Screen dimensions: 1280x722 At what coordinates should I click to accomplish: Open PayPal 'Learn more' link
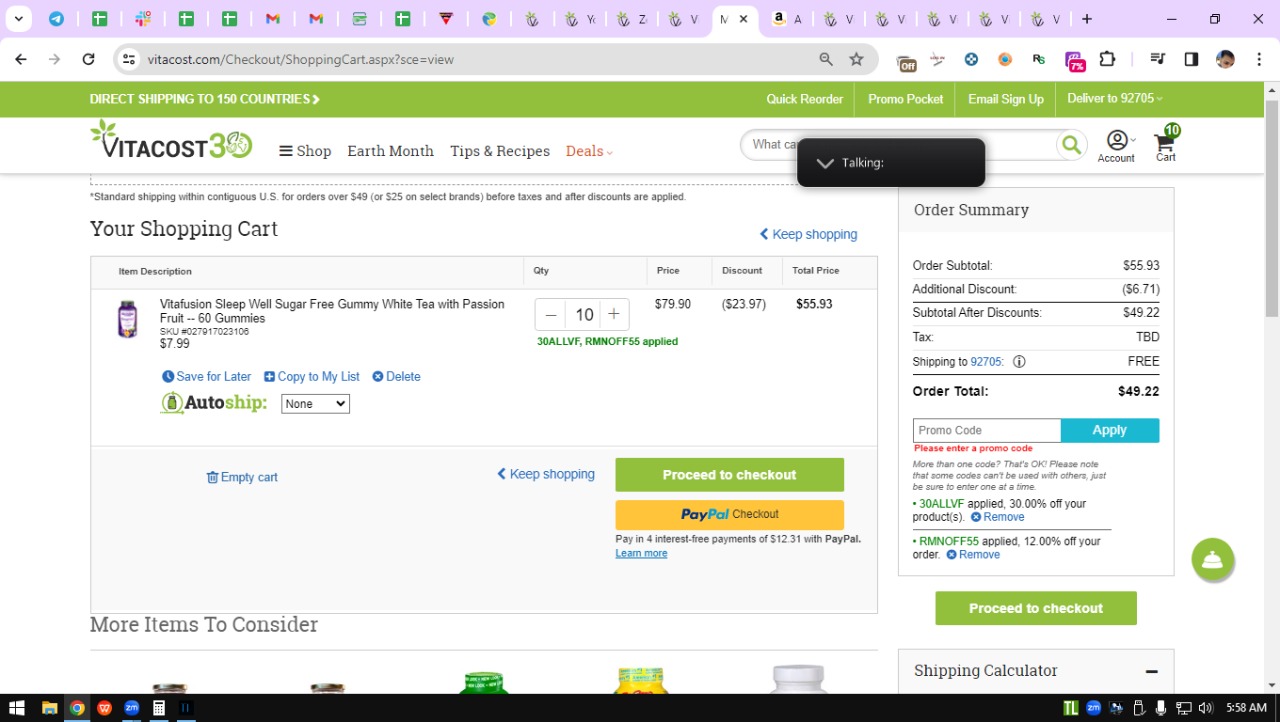pos(641,554)
